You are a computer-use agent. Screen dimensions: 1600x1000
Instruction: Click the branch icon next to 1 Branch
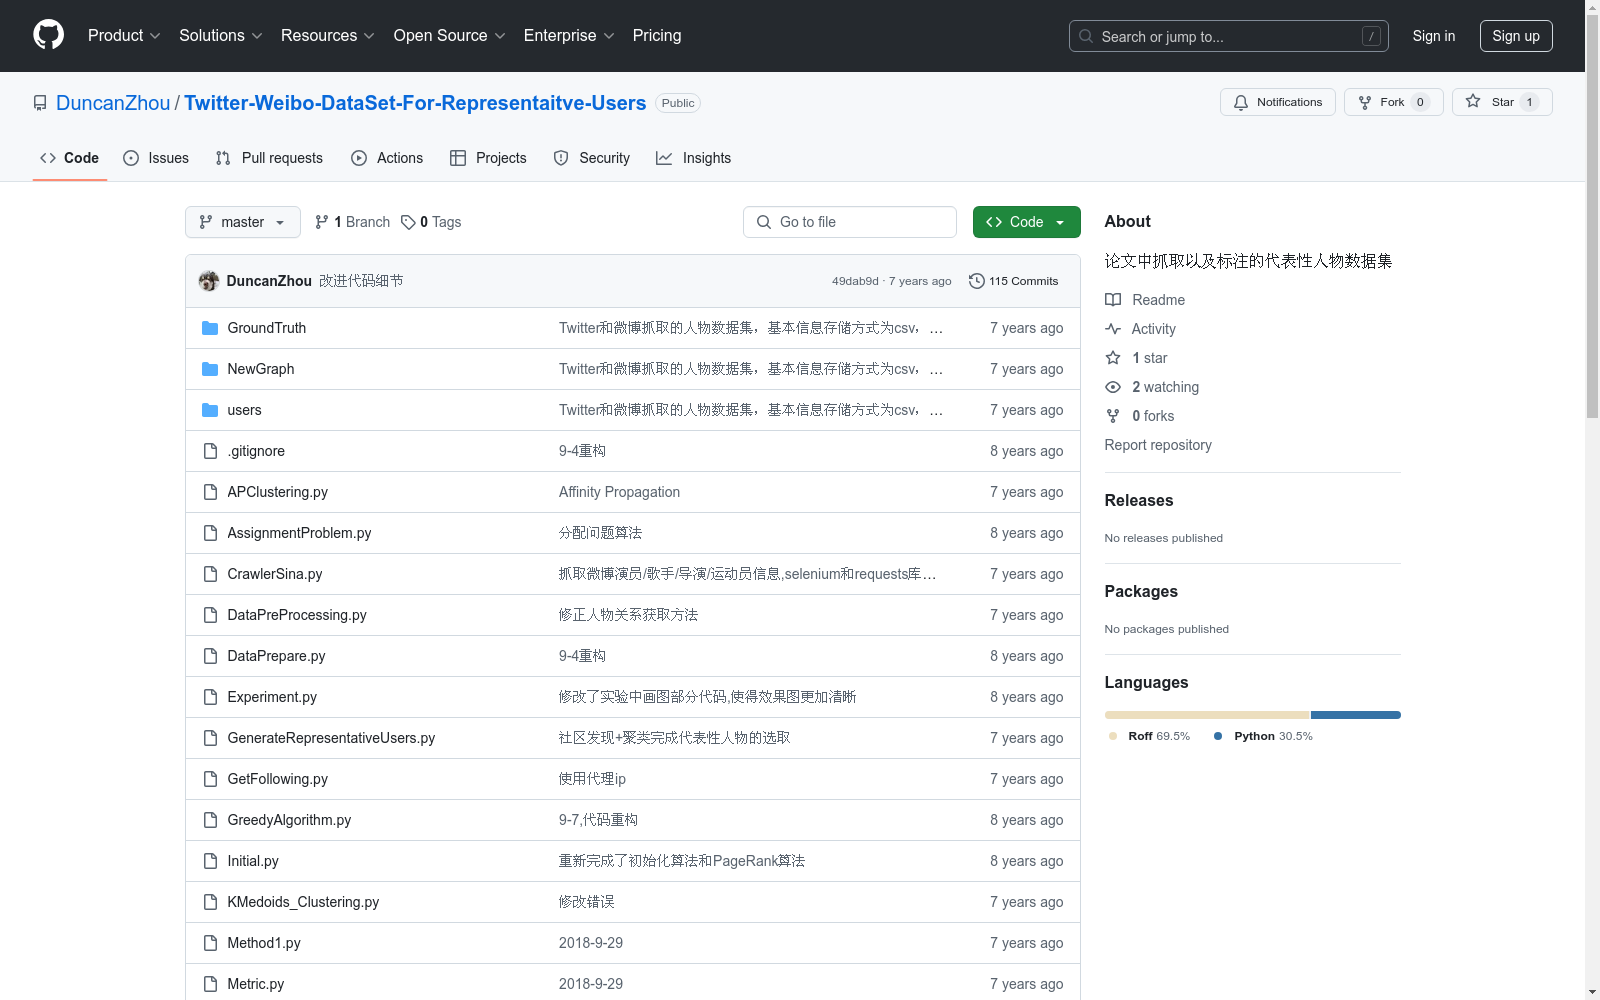(322, 222)
